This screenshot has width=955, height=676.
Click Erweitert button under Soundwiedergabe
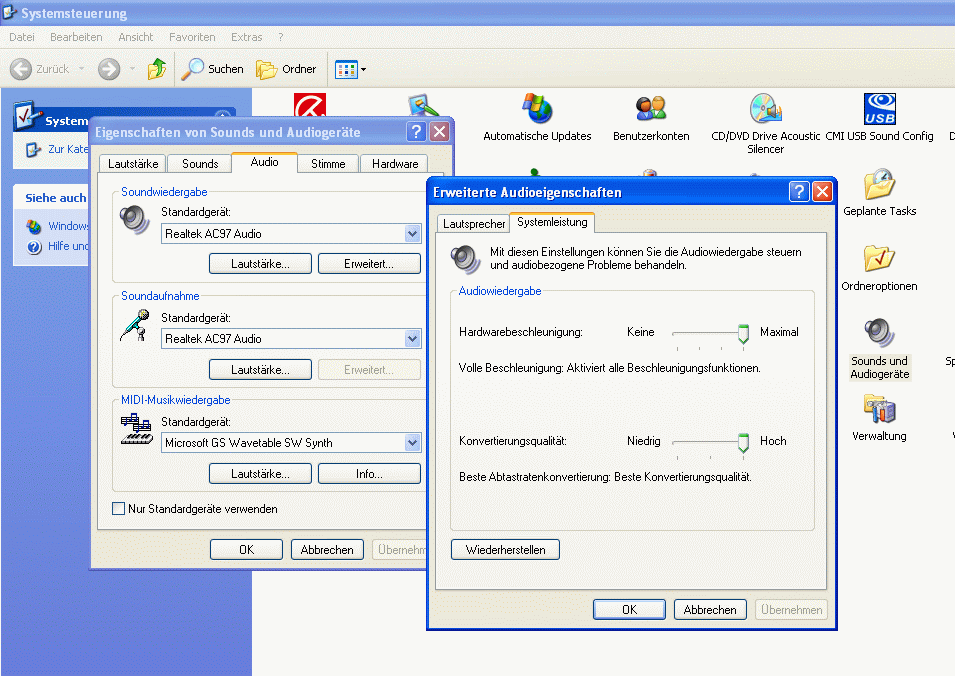pyautogui.click(x=369, y=264)
